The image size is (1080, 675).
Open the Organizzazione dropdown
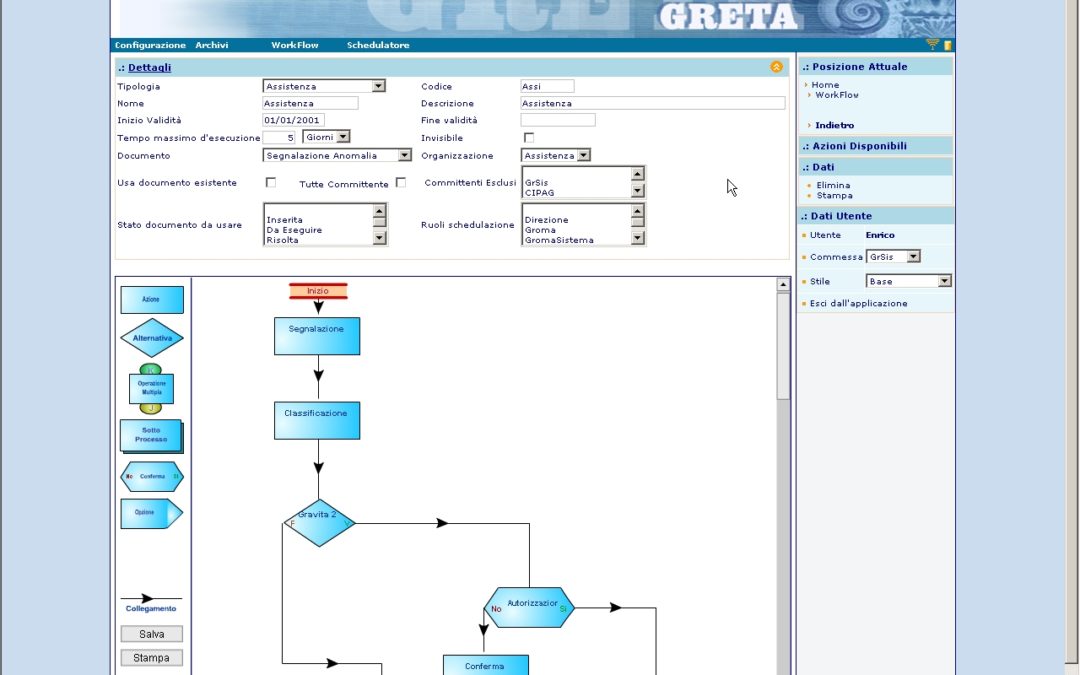555,156
